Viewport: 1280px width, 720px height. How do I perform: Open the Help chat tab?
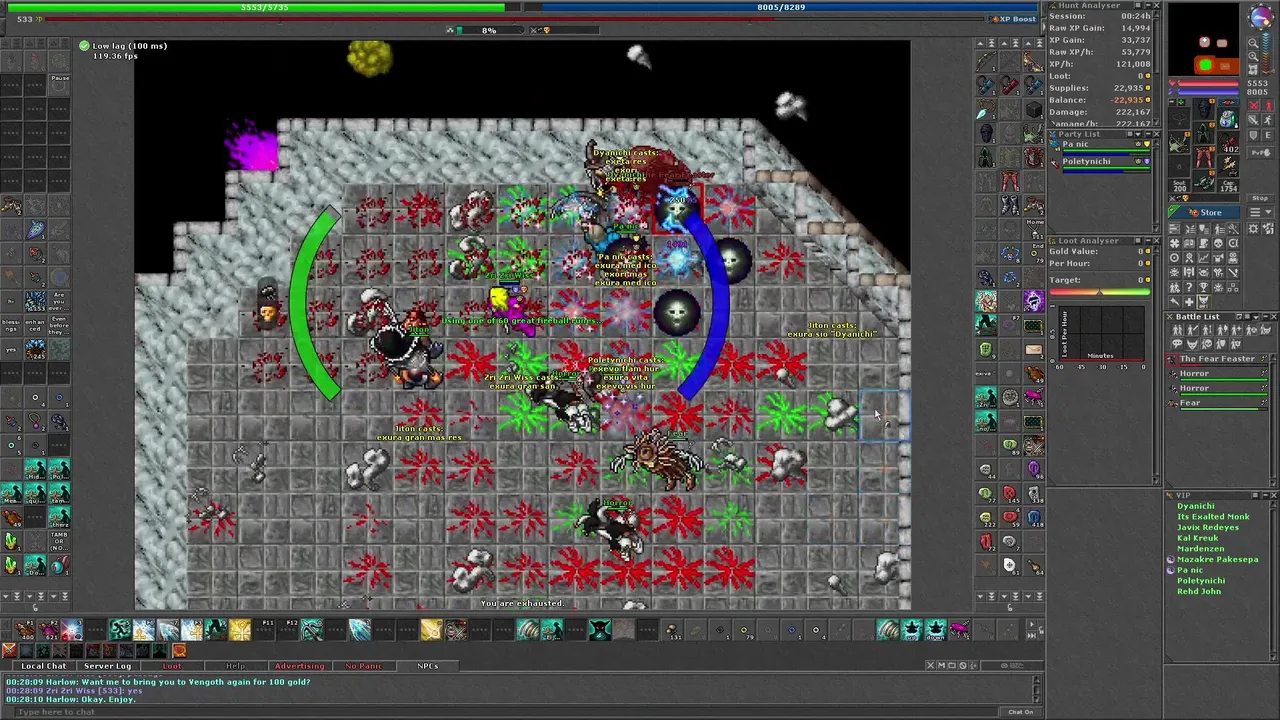tap(236, 666)
